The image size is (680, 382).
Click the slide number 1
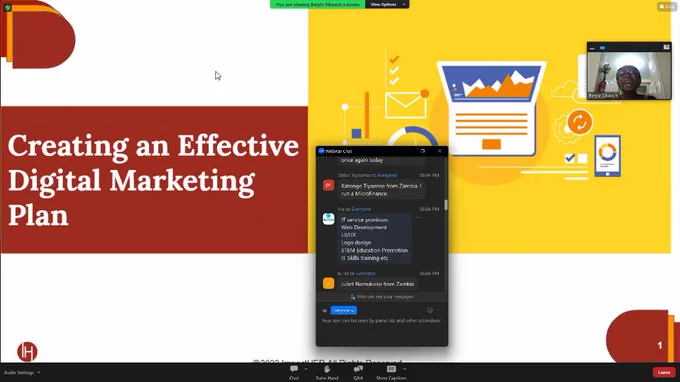(660, 345)
